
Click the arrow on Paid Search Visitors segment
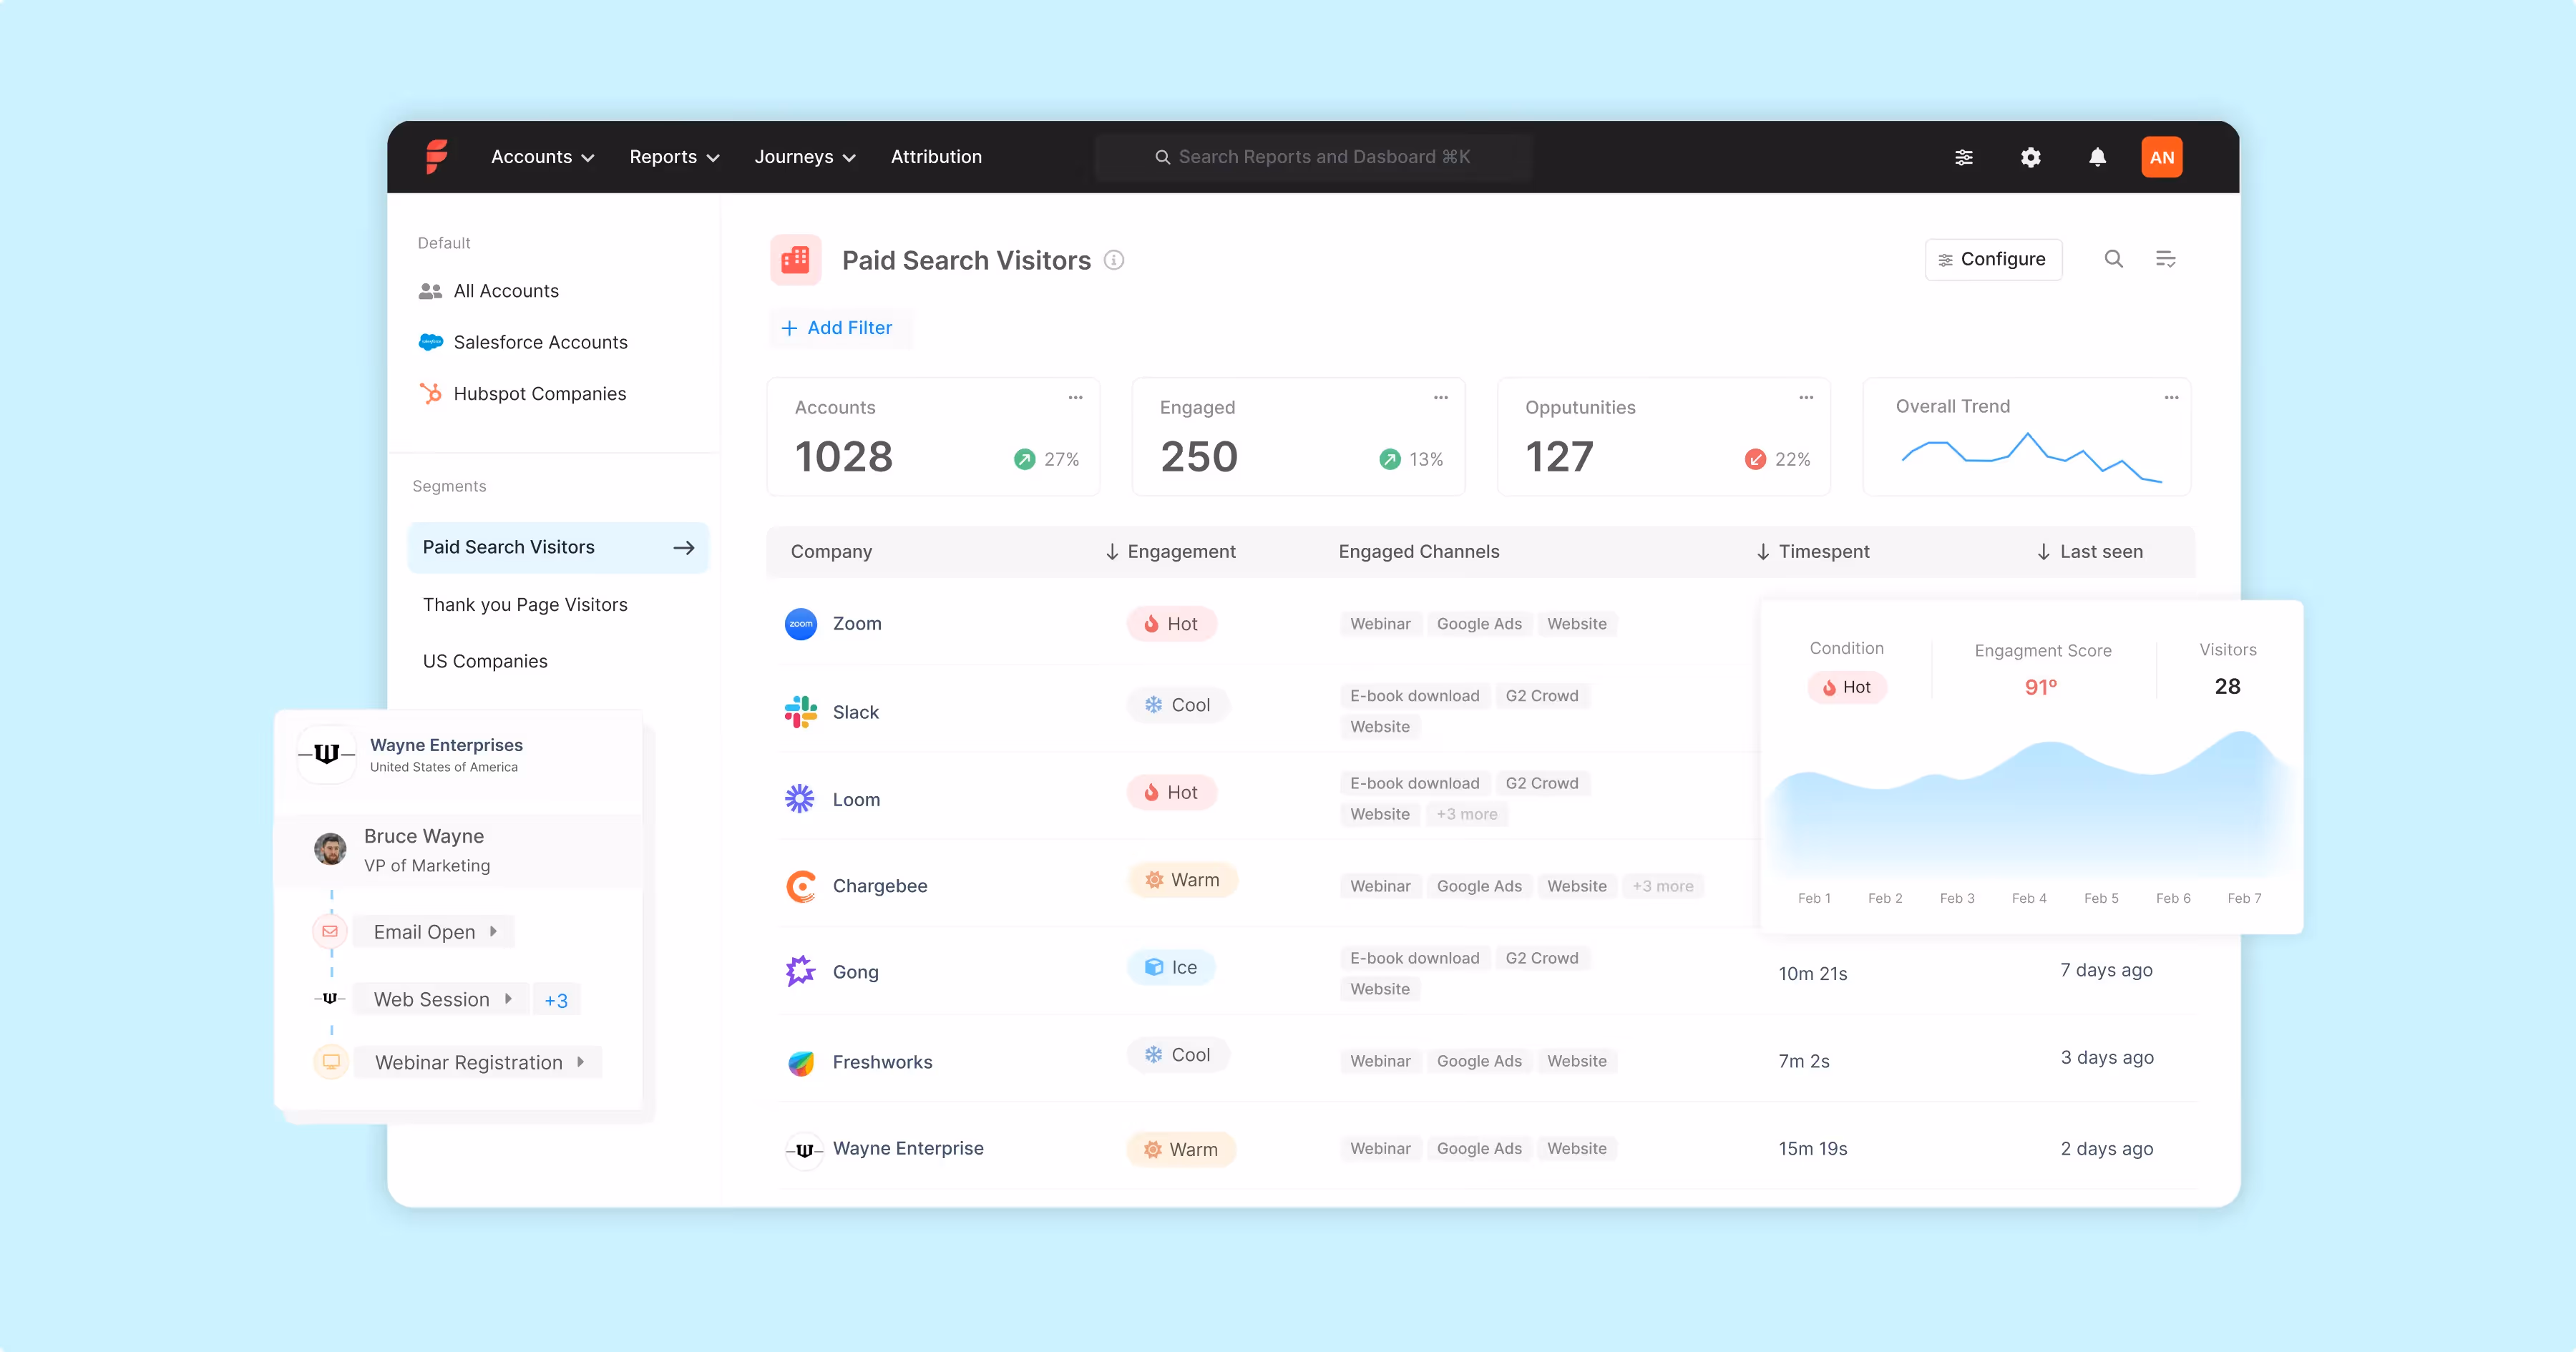[x=684, y=547]
